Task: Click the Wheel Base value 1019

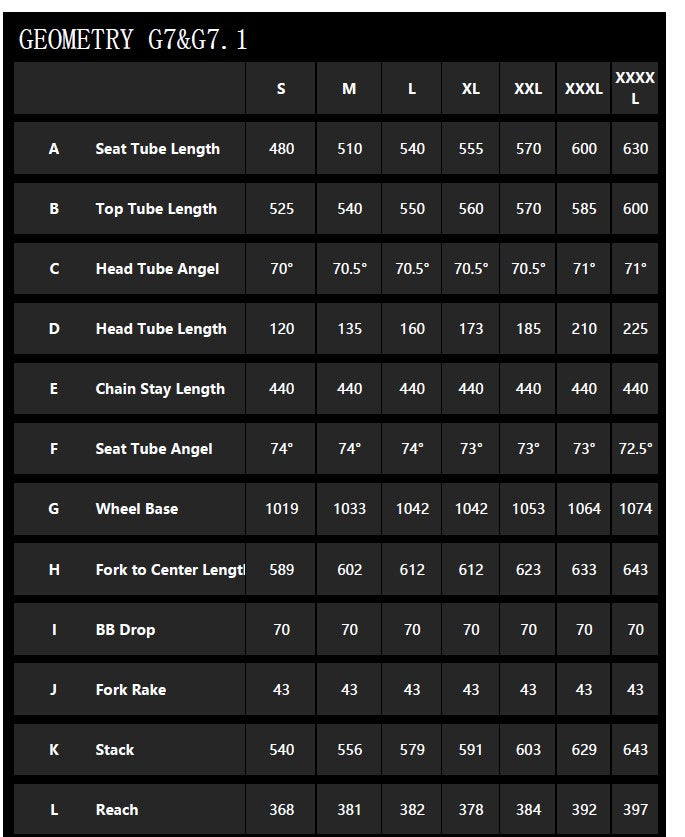Action: [x=282, y=509]
